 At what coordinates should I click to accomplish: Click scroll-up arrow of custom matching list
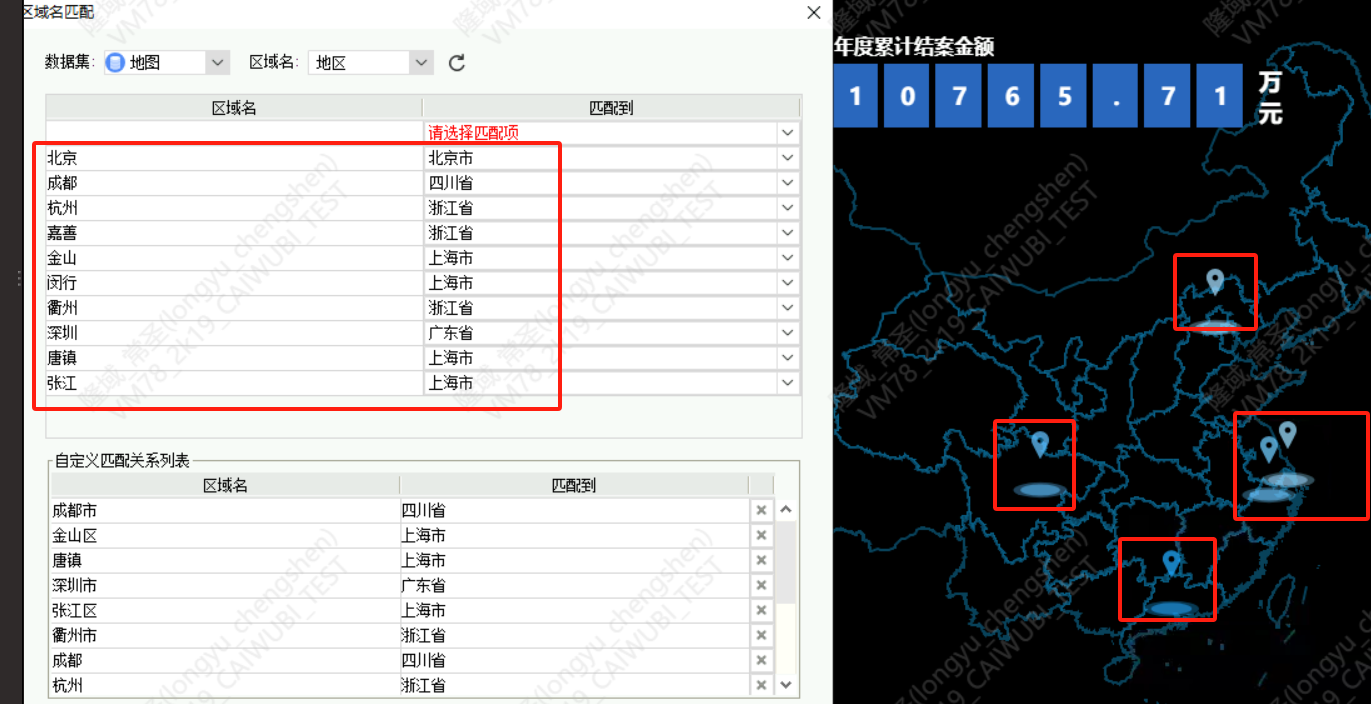[x=785, y=510]
